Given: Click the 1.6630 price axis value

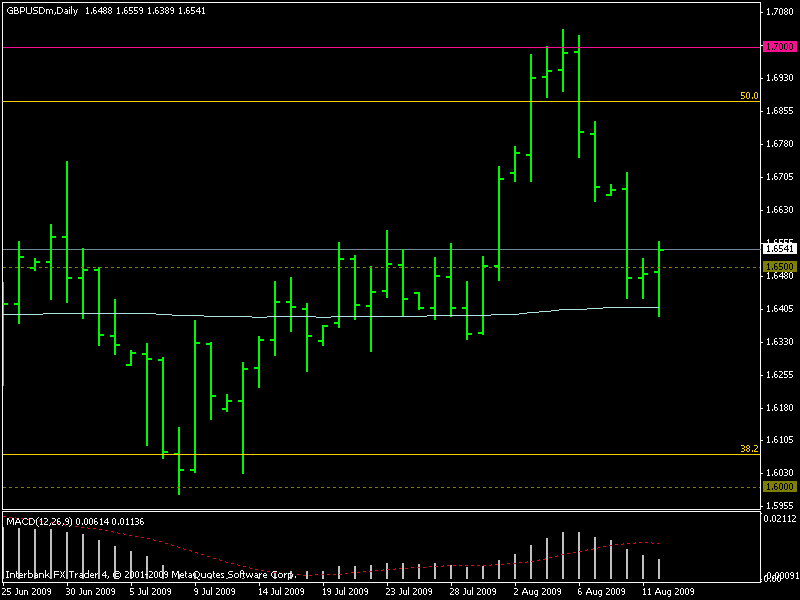Looking at the screenshot, I should tap(780, 210).
